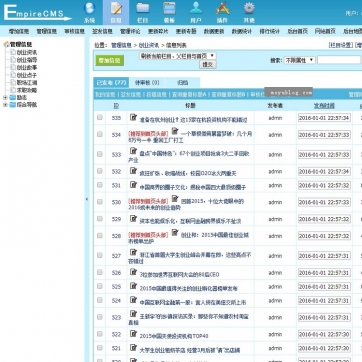Image resolution: width=362 pixels, height=362 pixels.
Task: Click the edit icon in row 533
Action: click(x=133, y=151)
